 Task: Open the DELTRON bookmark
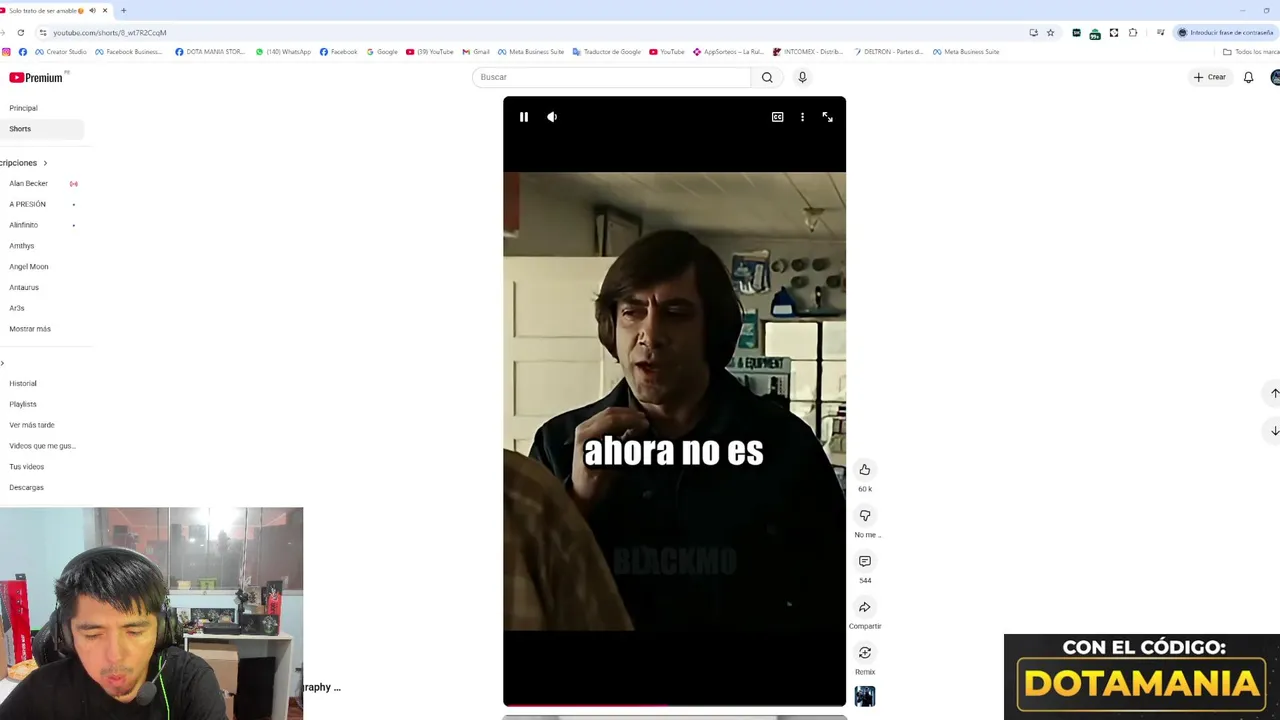(x=888, y=52)
